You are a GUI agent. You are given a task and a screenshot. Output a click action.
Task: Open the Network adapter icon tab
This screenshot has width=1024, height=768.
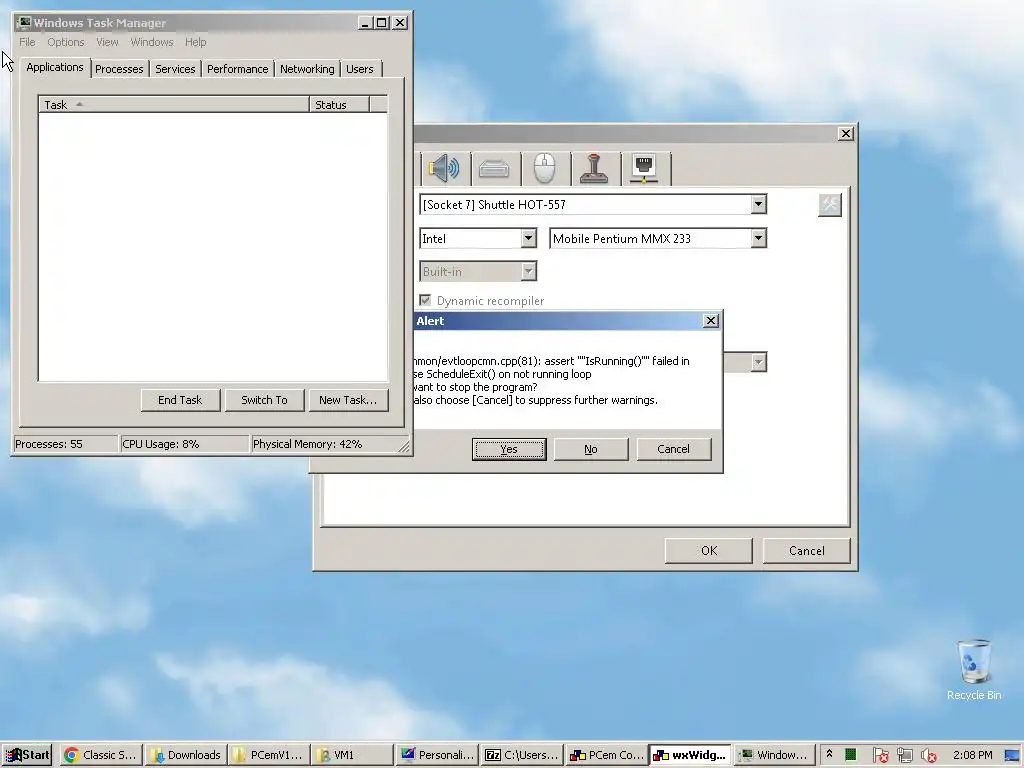click(645, 168)
